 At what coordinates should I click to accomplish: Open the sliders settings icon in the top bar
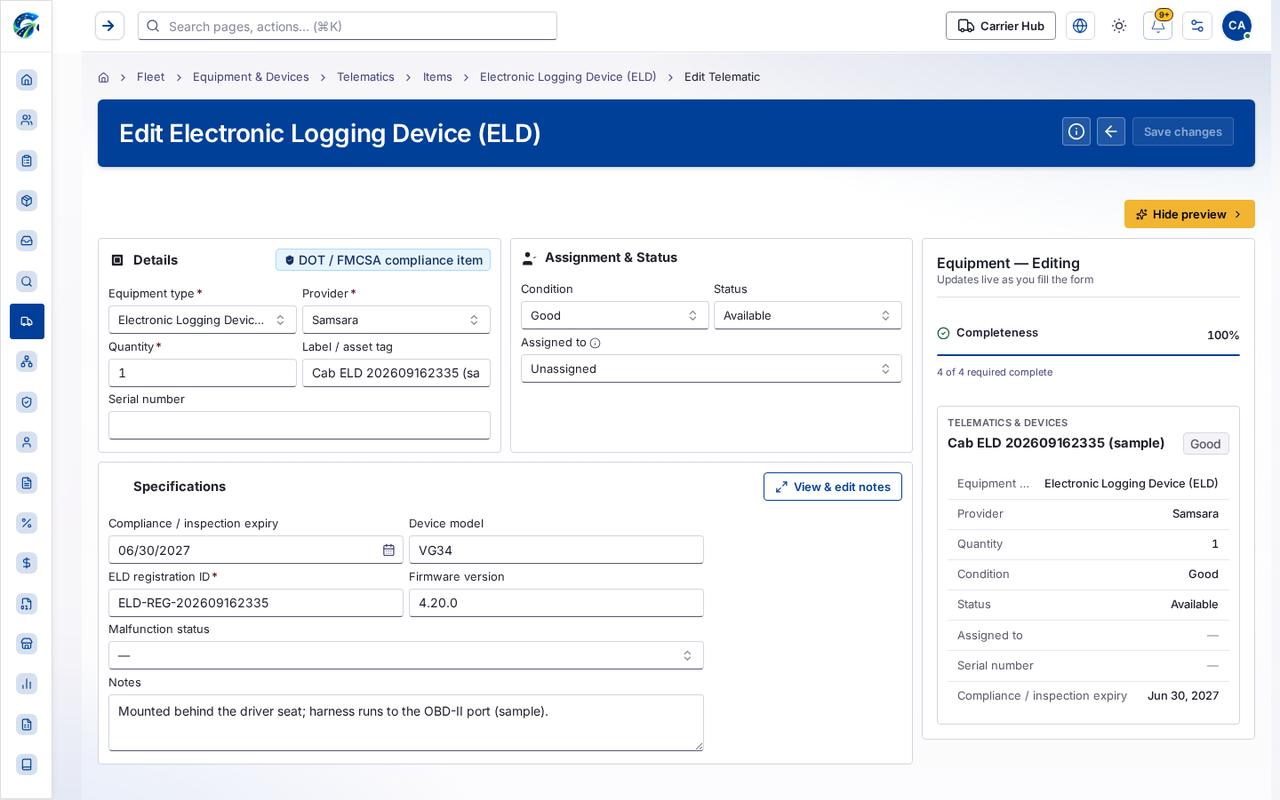pyautogui.click(x=1197, y=26)
